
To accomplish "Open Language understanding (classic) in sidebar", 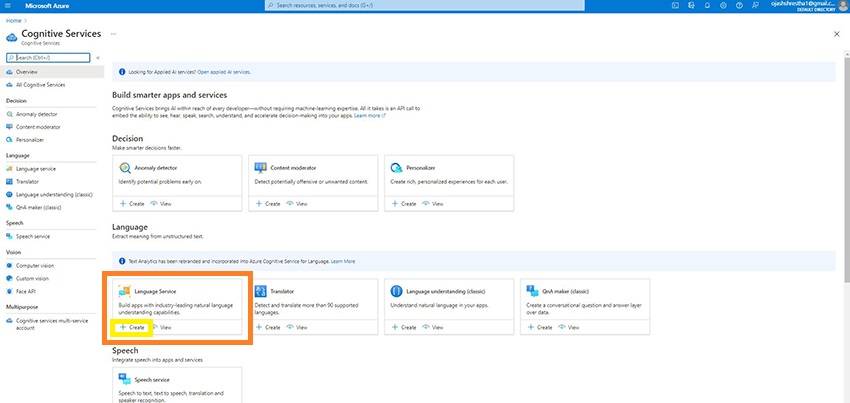I will tap(52, 194).
